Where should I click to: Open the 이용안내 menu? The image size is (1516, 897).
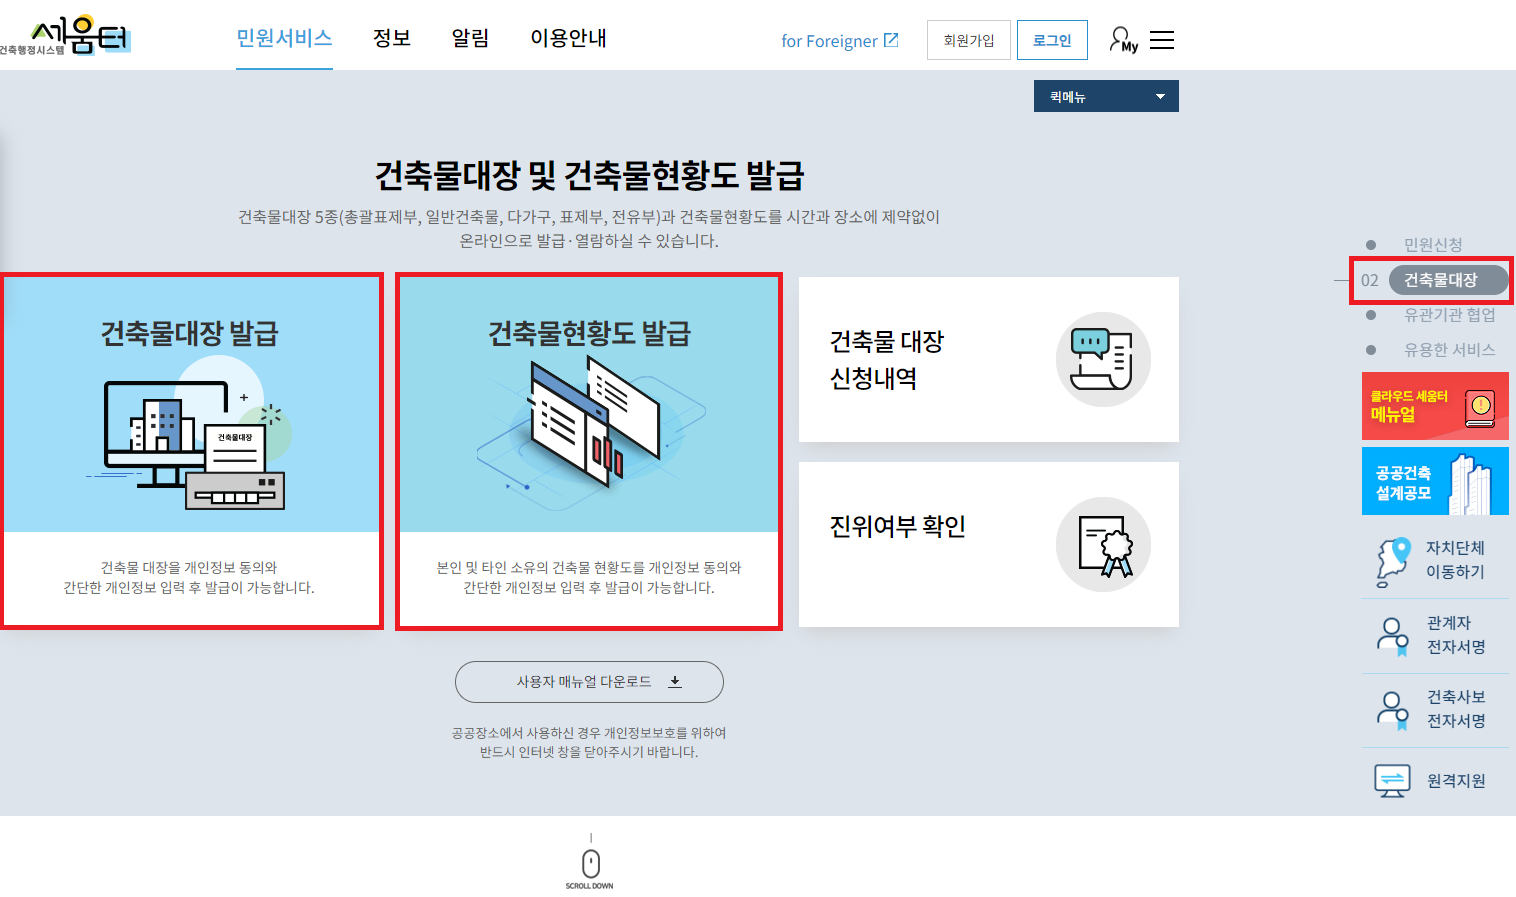567,40
